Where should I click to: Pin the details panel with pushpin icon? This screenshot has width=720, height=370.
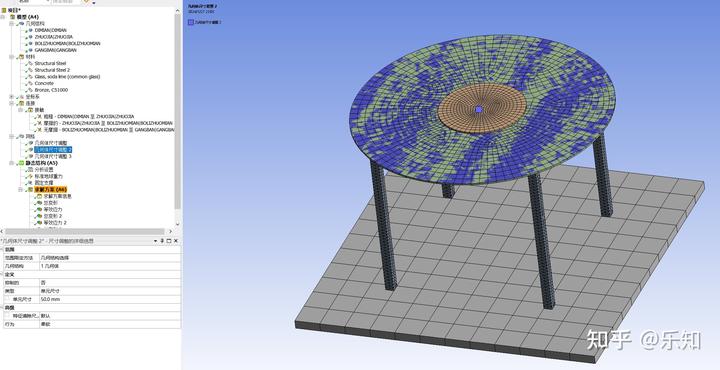163,241
